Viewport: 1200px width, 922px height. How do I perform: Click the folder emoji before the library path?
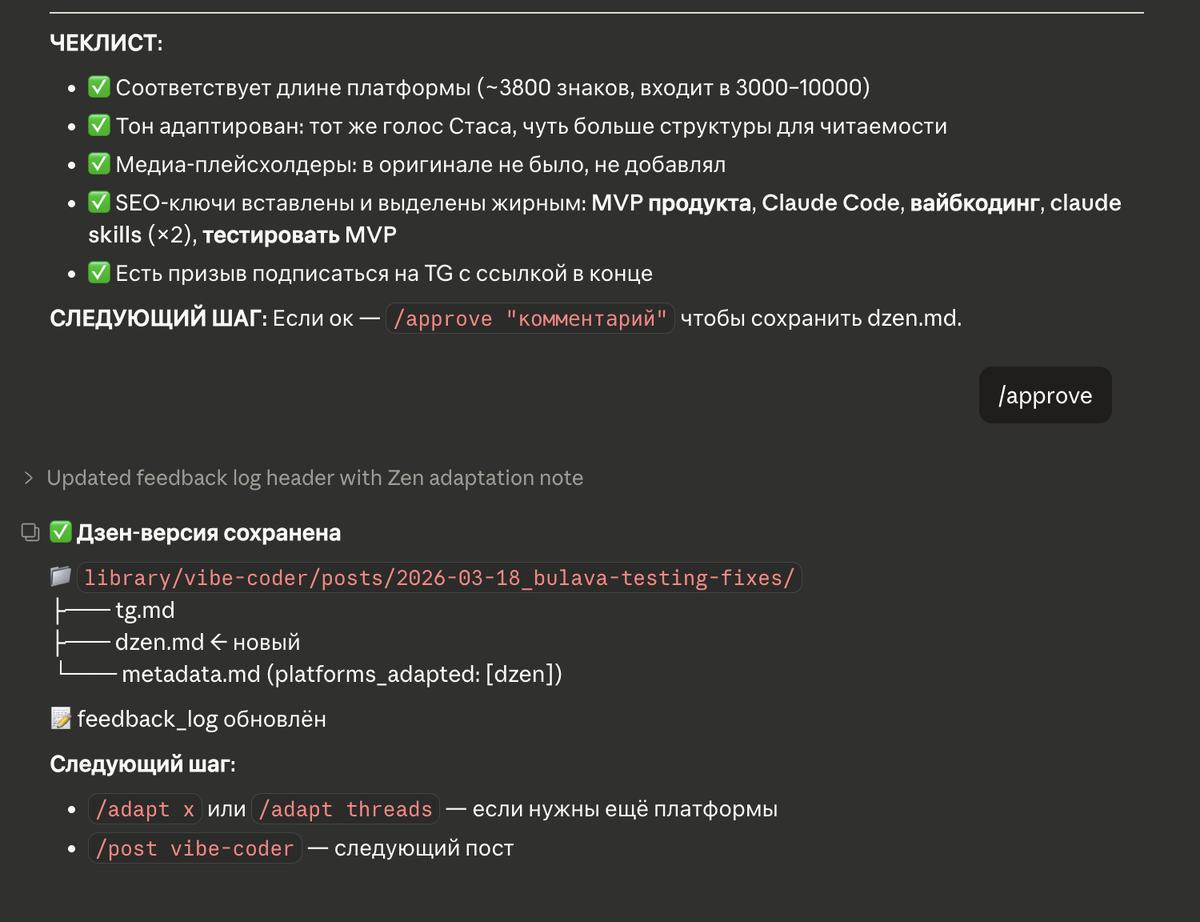tap(61, 578)
